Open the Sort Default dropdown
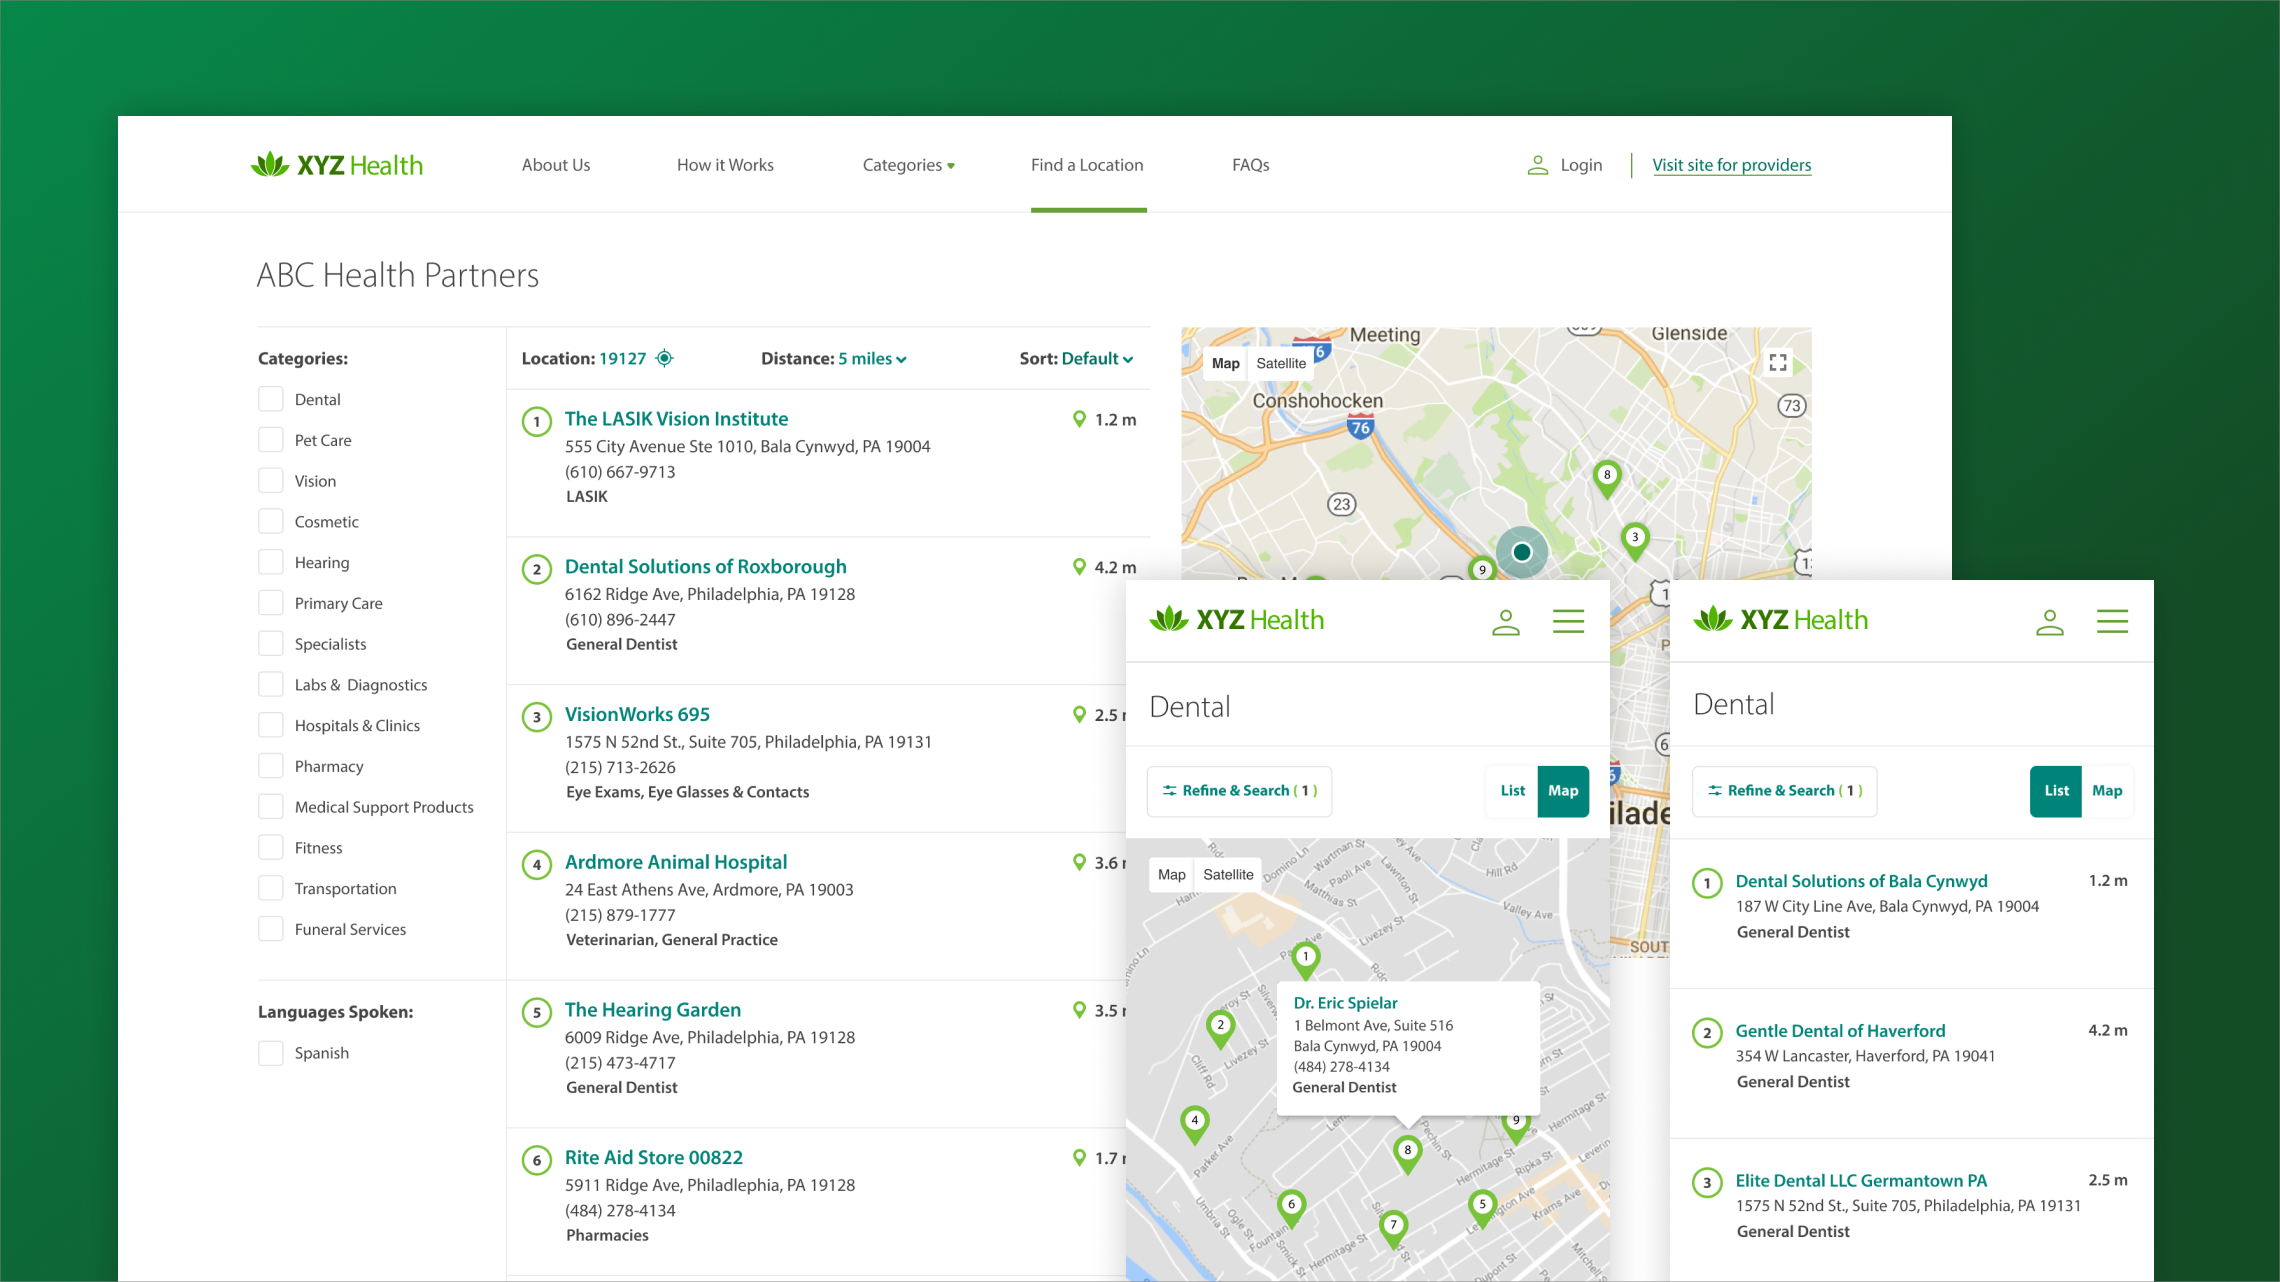2280x1282 pixels. (1097, 359)
